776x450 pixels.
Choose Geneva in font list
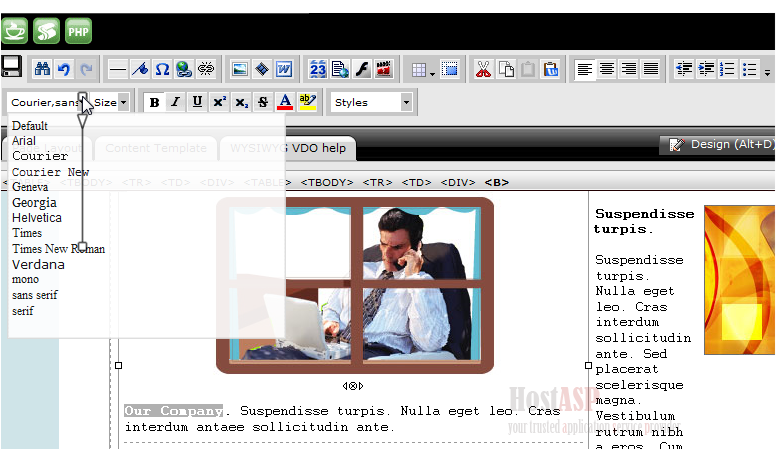pyautogui.click(x=30, y=187)
